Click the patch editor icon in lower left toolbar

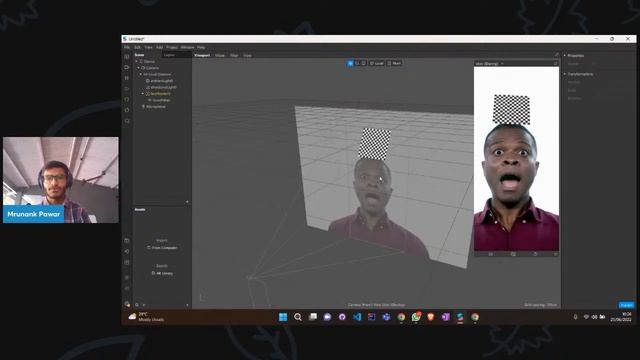[127, 262]
